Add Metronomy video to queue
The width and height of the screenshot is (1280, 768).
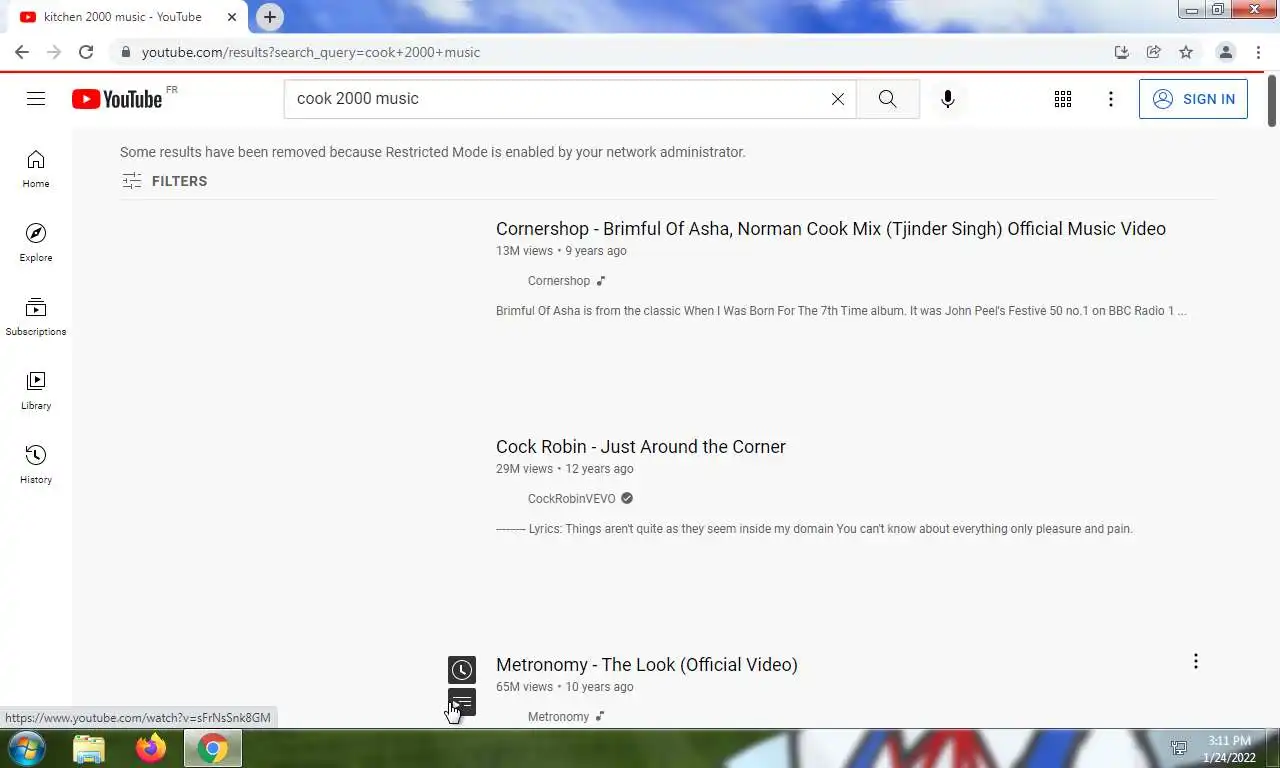pos(462,702)
